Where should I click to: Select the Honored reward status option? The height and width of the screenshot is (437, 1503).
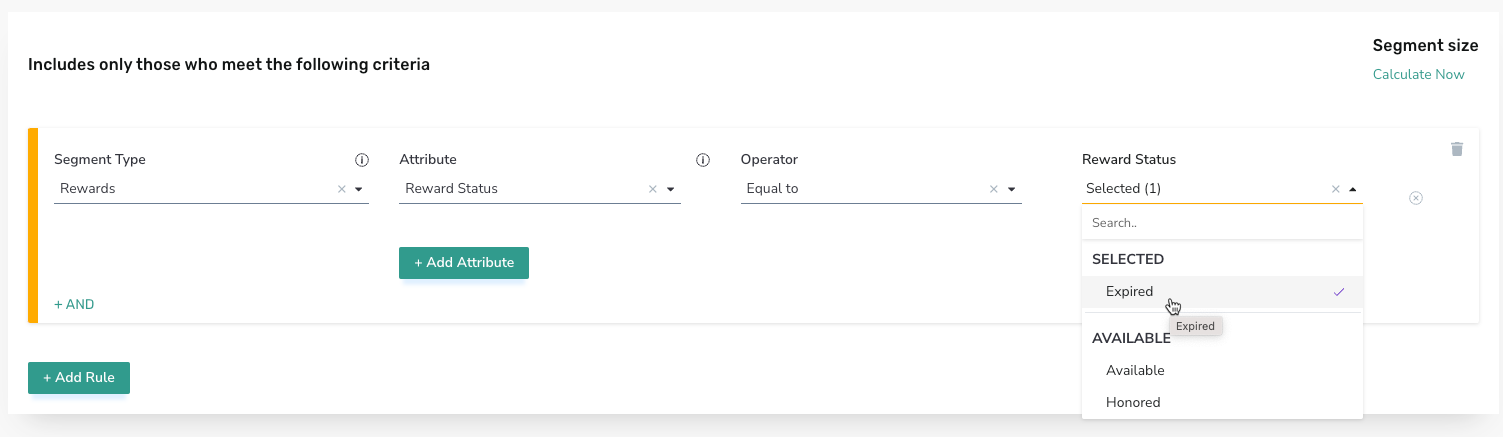tap(1222, 402)
